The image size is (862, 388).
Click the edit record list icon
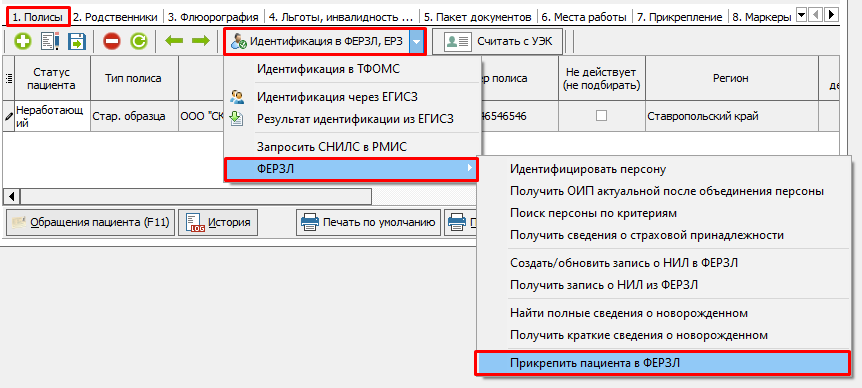(50, 42)
